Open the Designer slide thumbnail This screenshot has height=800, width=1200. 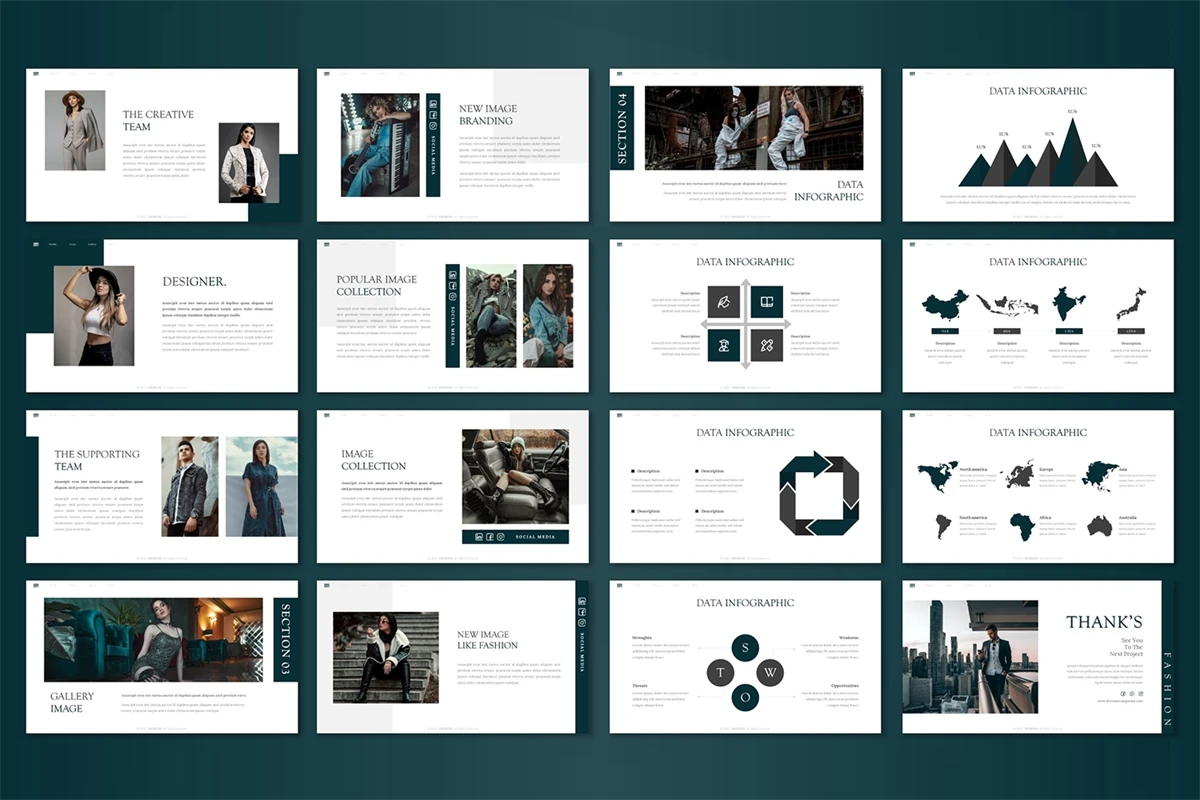click(x=162, y=316)
